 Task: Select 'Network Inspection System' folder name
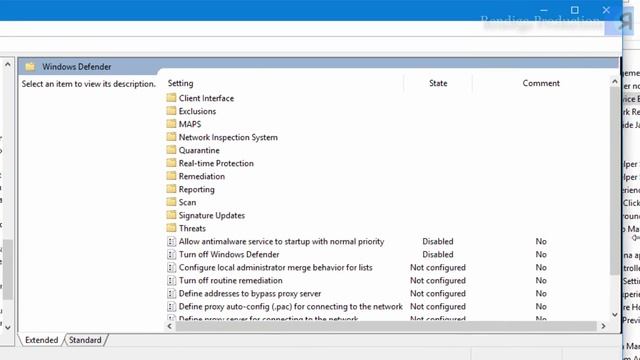pyautogui.click(x=228, y=137)
